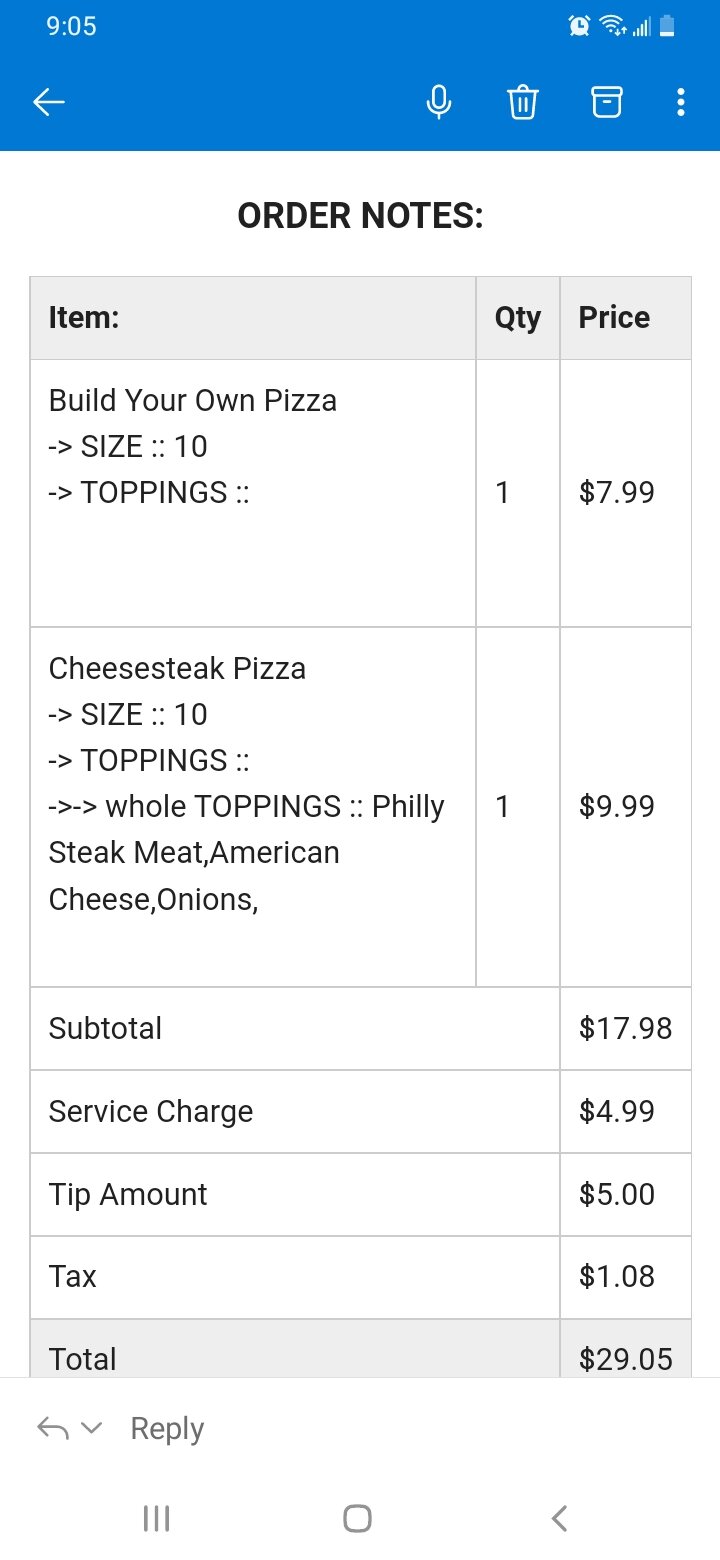720x1560 pixels.
Task: Tap the Subtotal $17.98 amount
Action: 625,1028
